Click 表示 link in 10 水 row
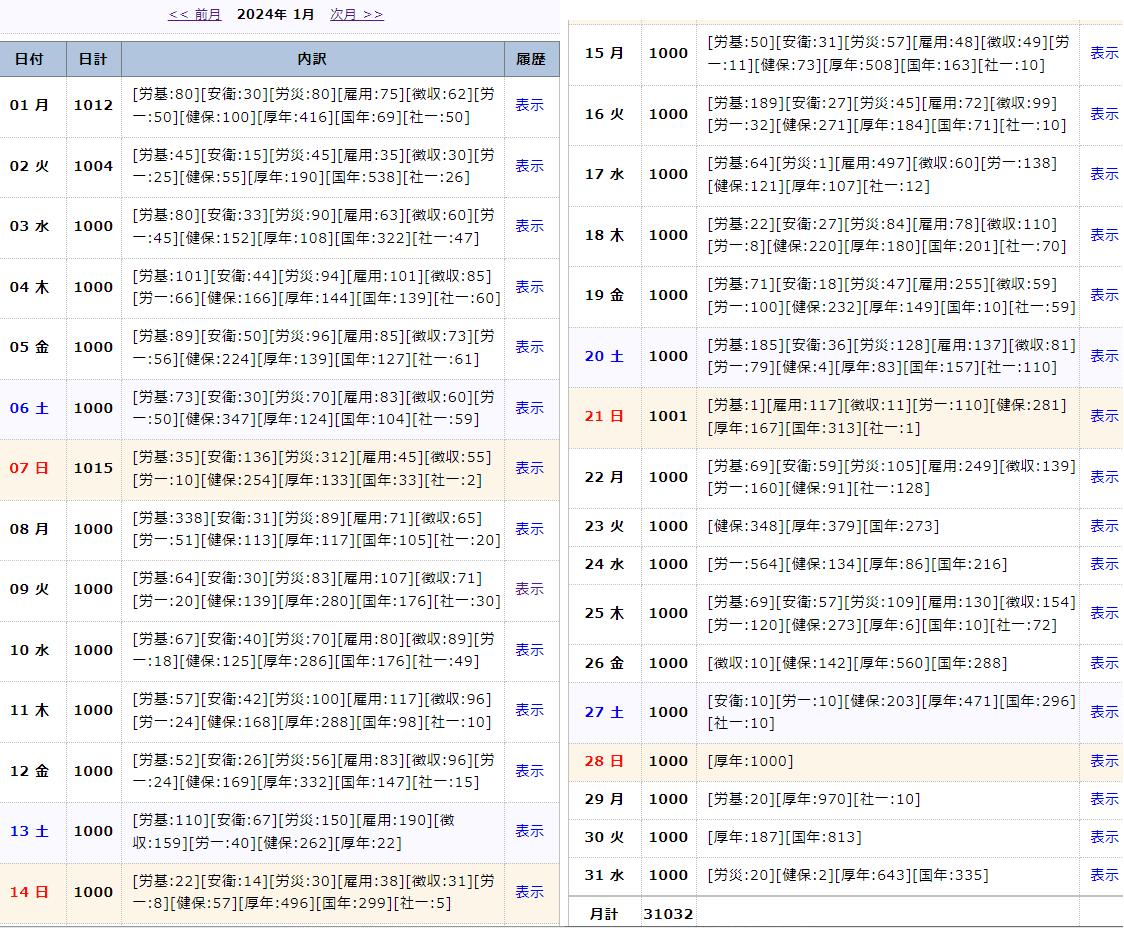The height and width of the screenshot is (928, 1124). [x=529, y=651]
